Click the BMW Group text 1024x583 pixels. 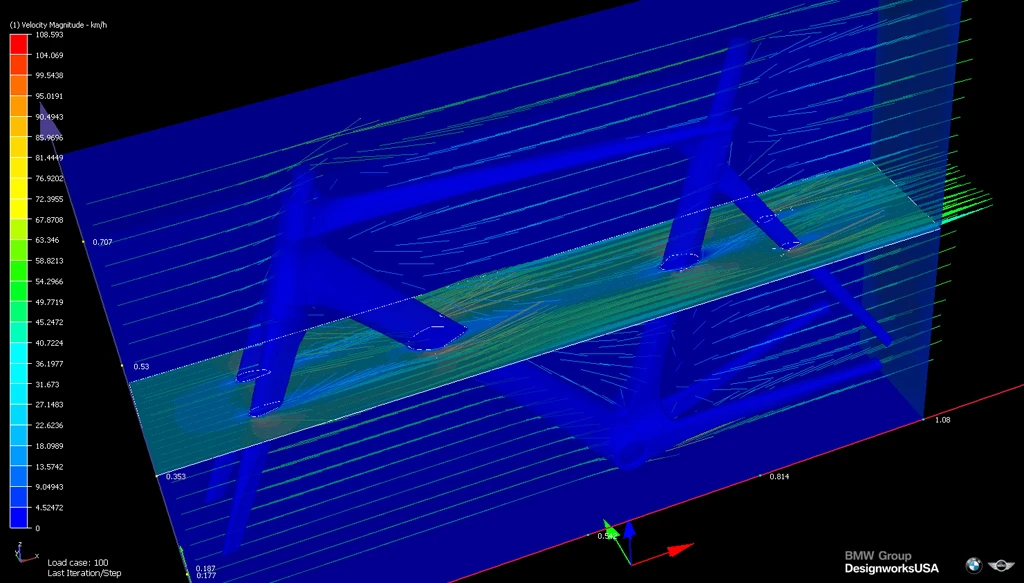pos(878,556)
